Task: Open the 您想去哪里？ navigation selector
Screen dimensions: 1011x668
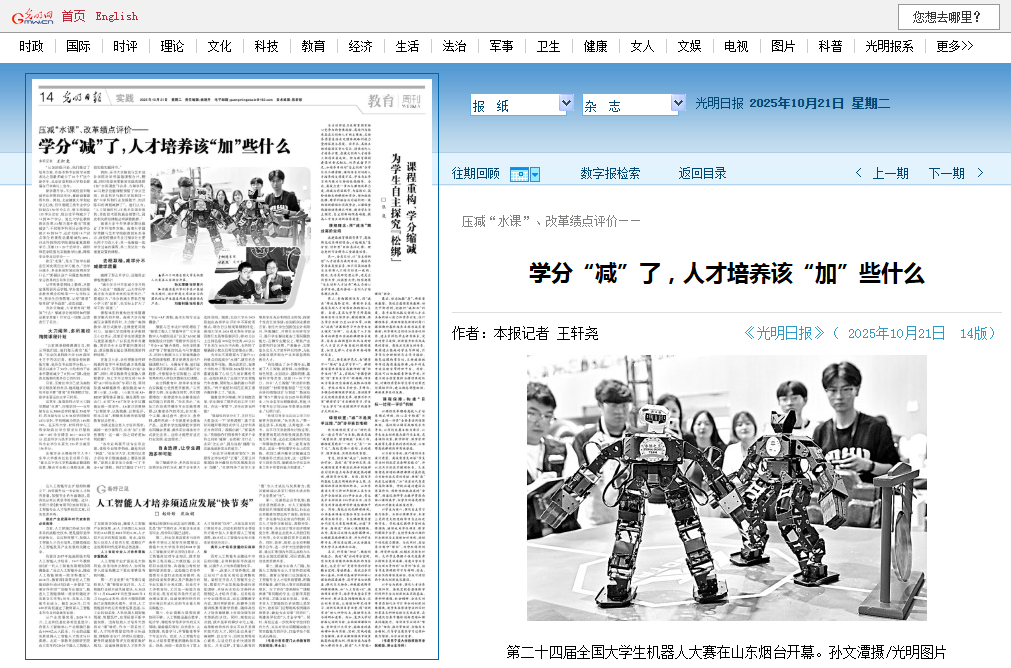Action: click(x=948, y=17)
